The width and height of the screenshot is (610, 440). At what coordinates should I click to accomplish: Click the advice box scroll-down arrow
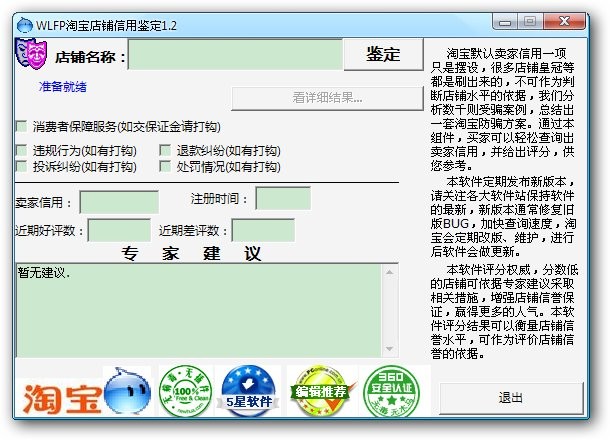[389, 349]
